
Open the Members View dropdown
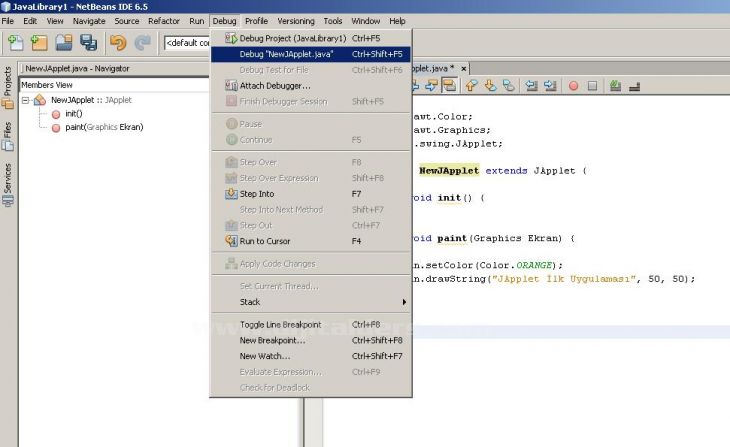pyautogui.click(x=114, y=85)
